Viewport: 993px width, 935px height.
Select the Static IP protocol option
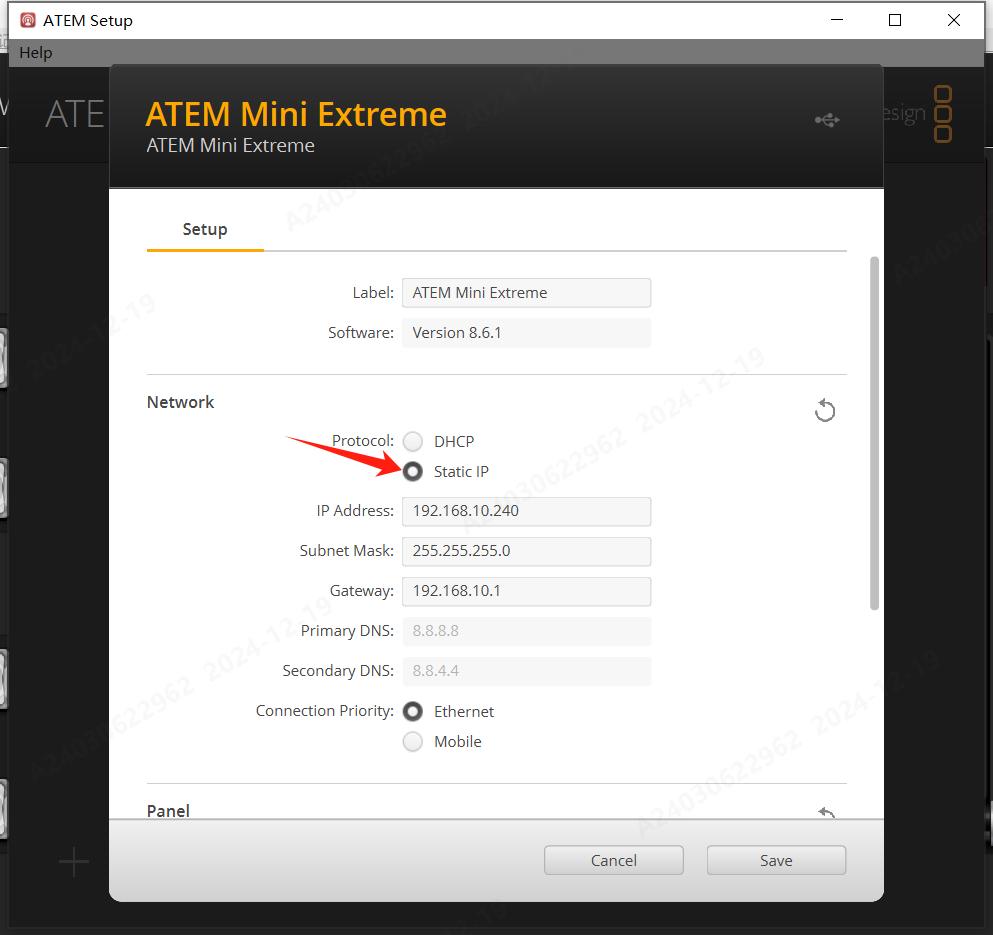pos(413,471)
